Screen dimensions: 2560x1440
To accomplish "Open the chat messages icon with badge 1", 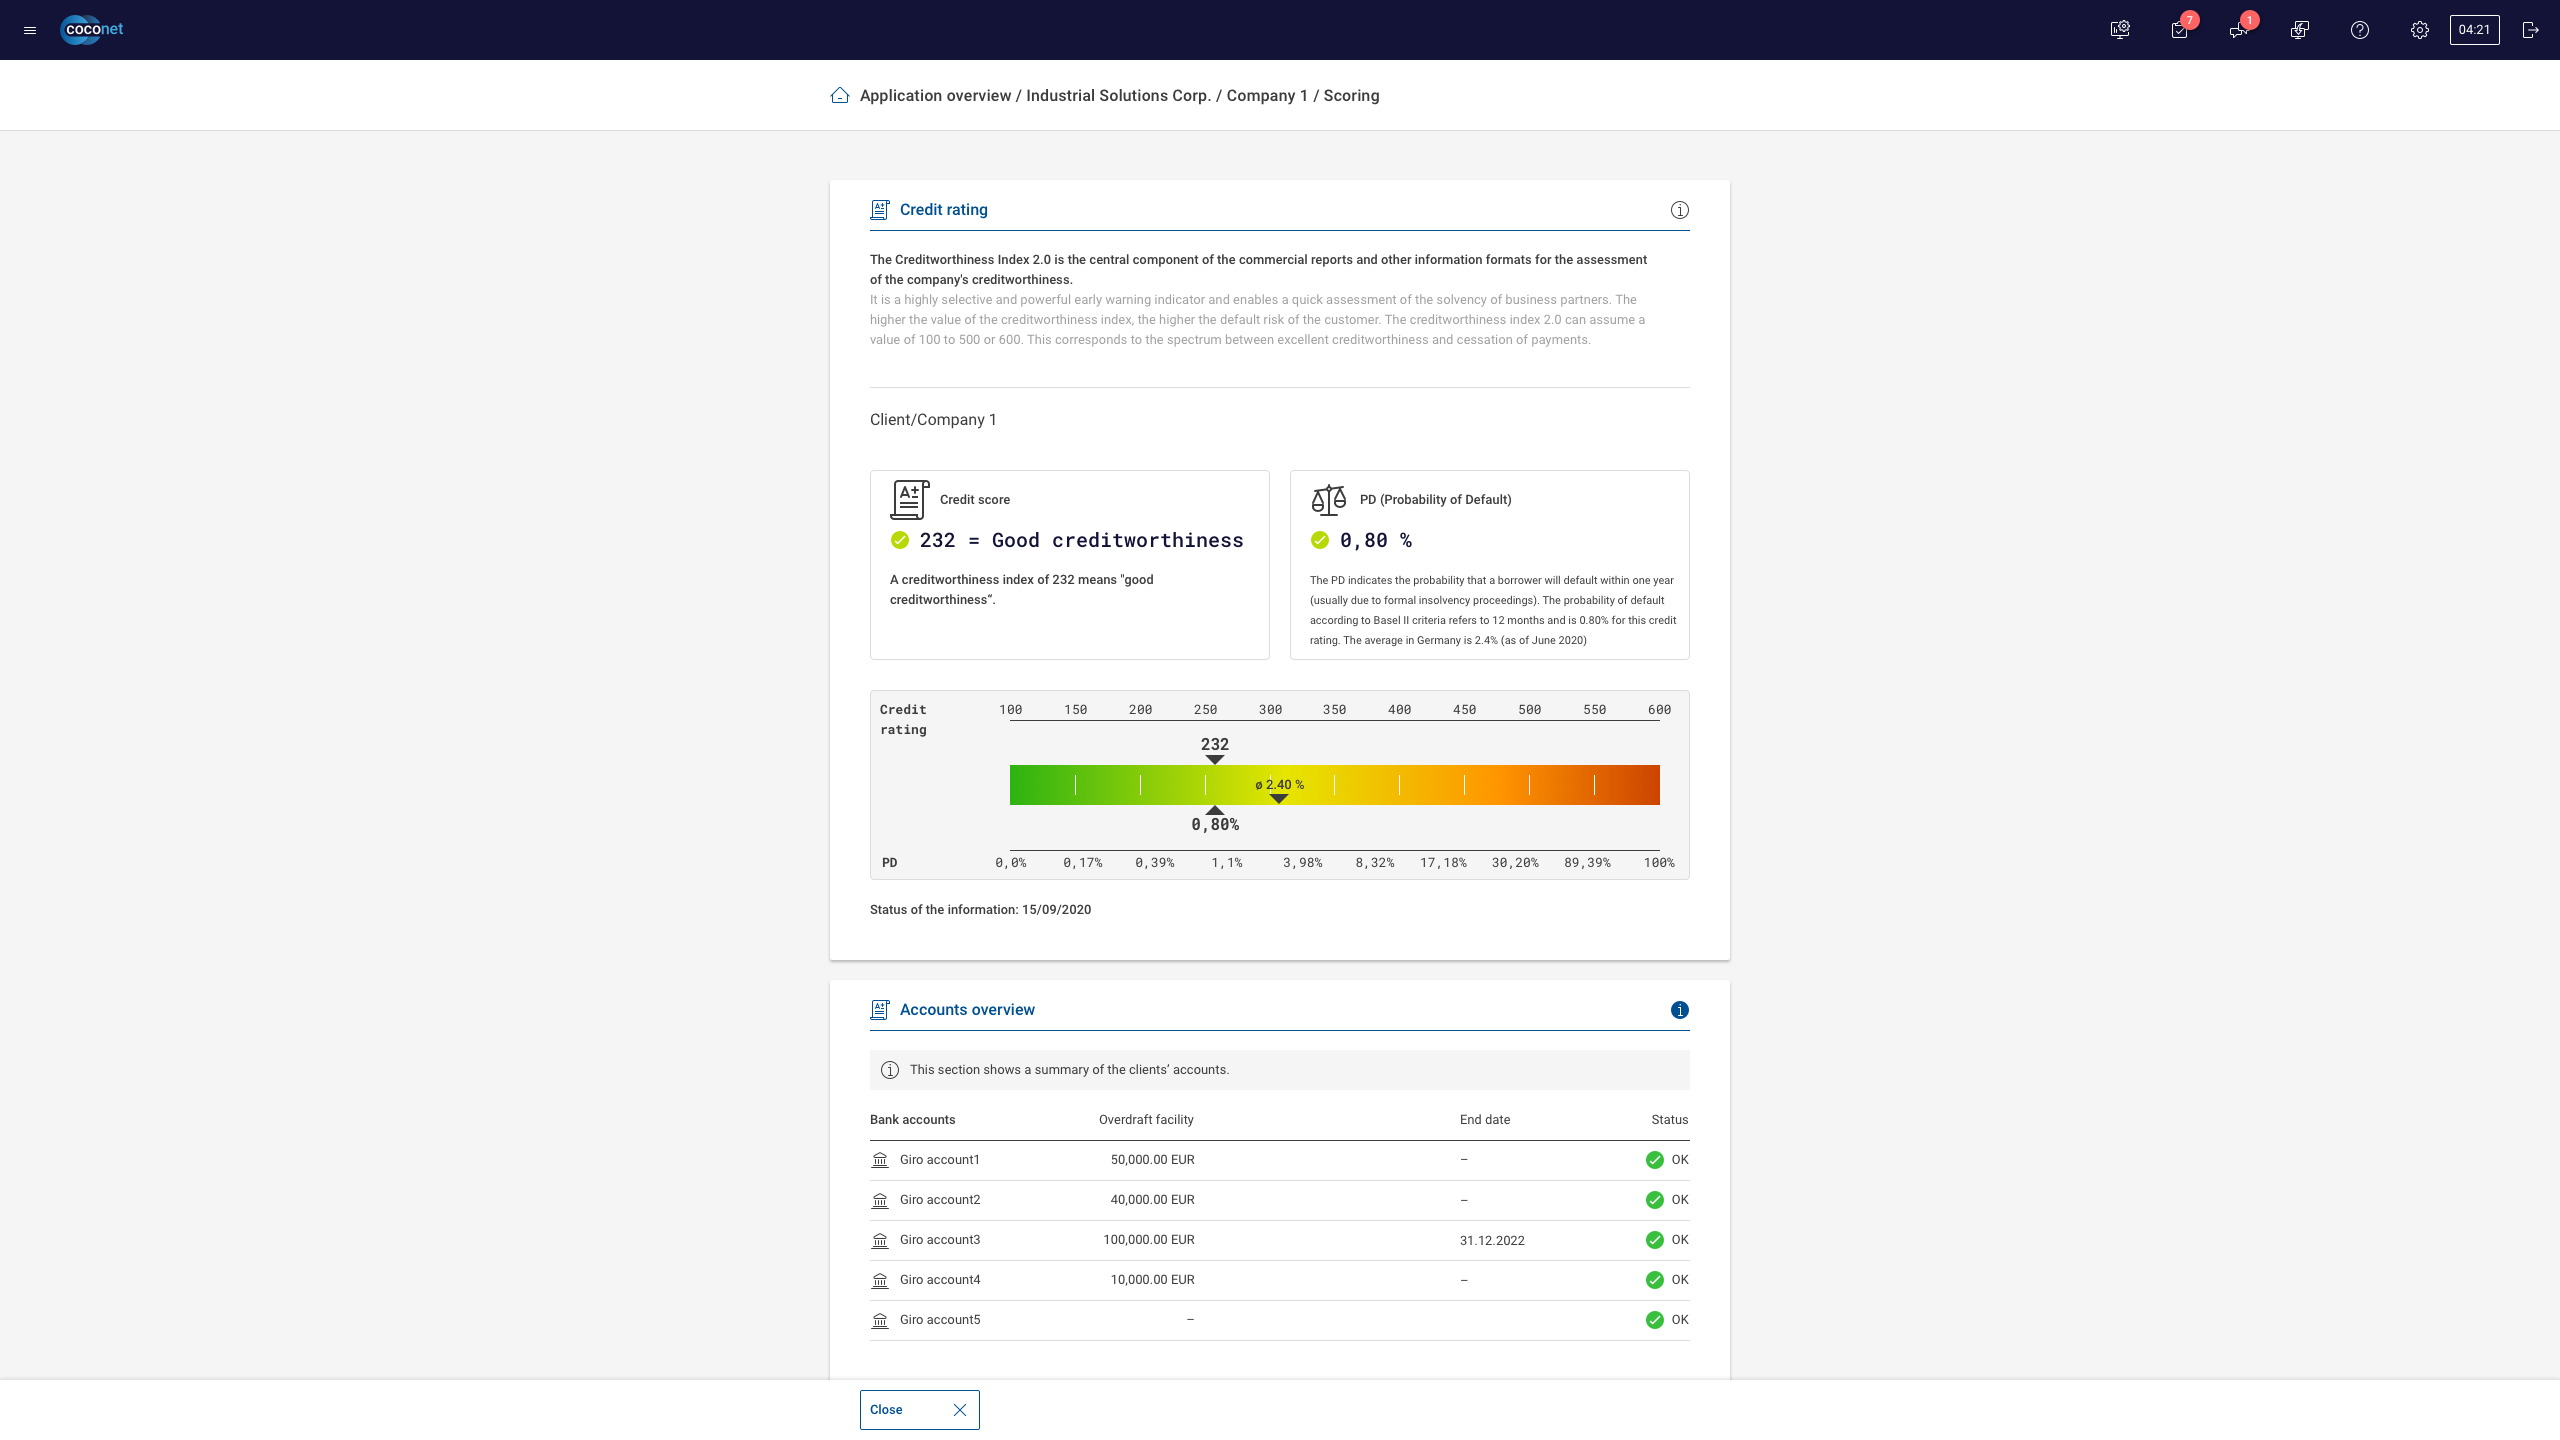I will point(2239,30).
